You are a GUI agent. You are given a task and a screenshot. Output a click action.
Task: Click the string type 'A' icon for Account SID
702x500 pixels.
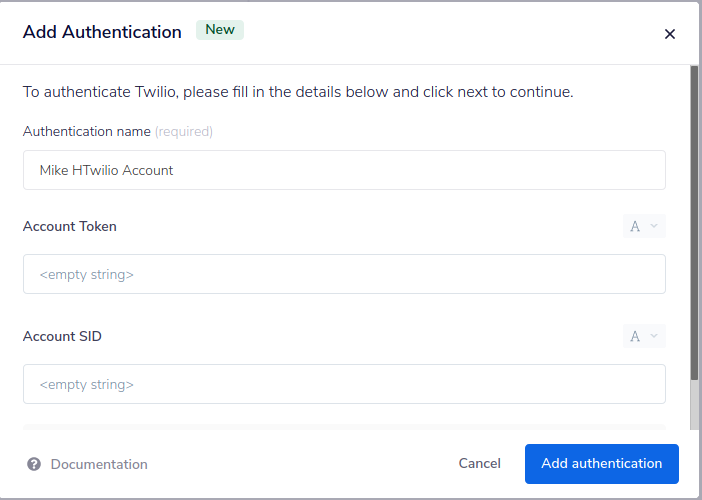(x=635, y=337)
